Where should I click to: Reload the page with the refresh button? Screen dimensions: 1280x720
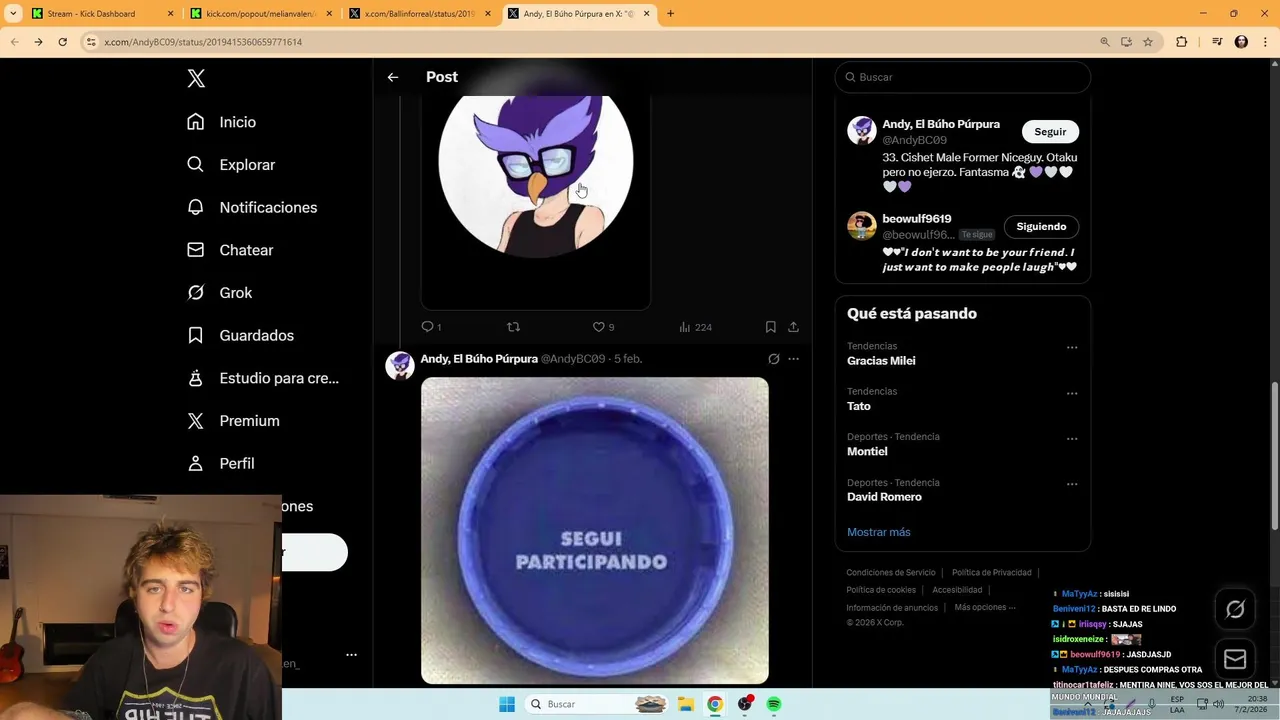[62, 42]
